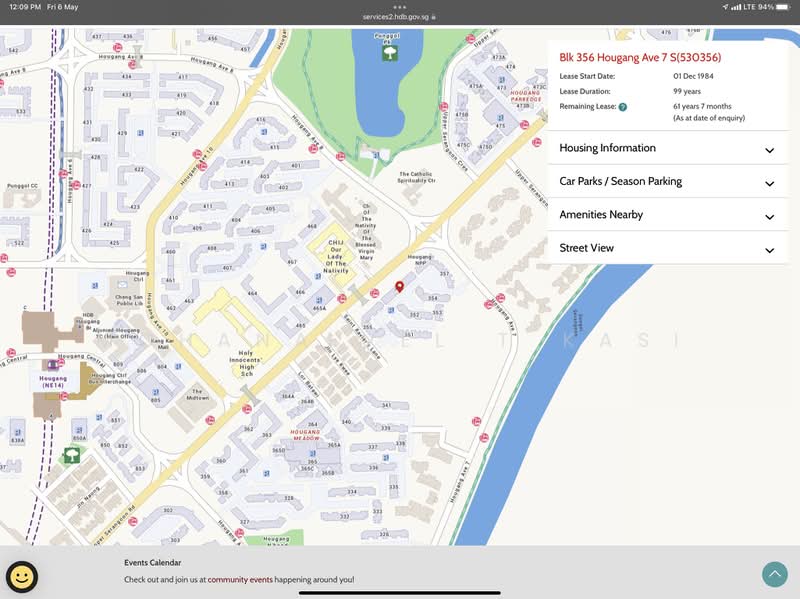Select The Midtown label on the map
The height and width of the screenshot is (599, 800).
tap(197, 394)
